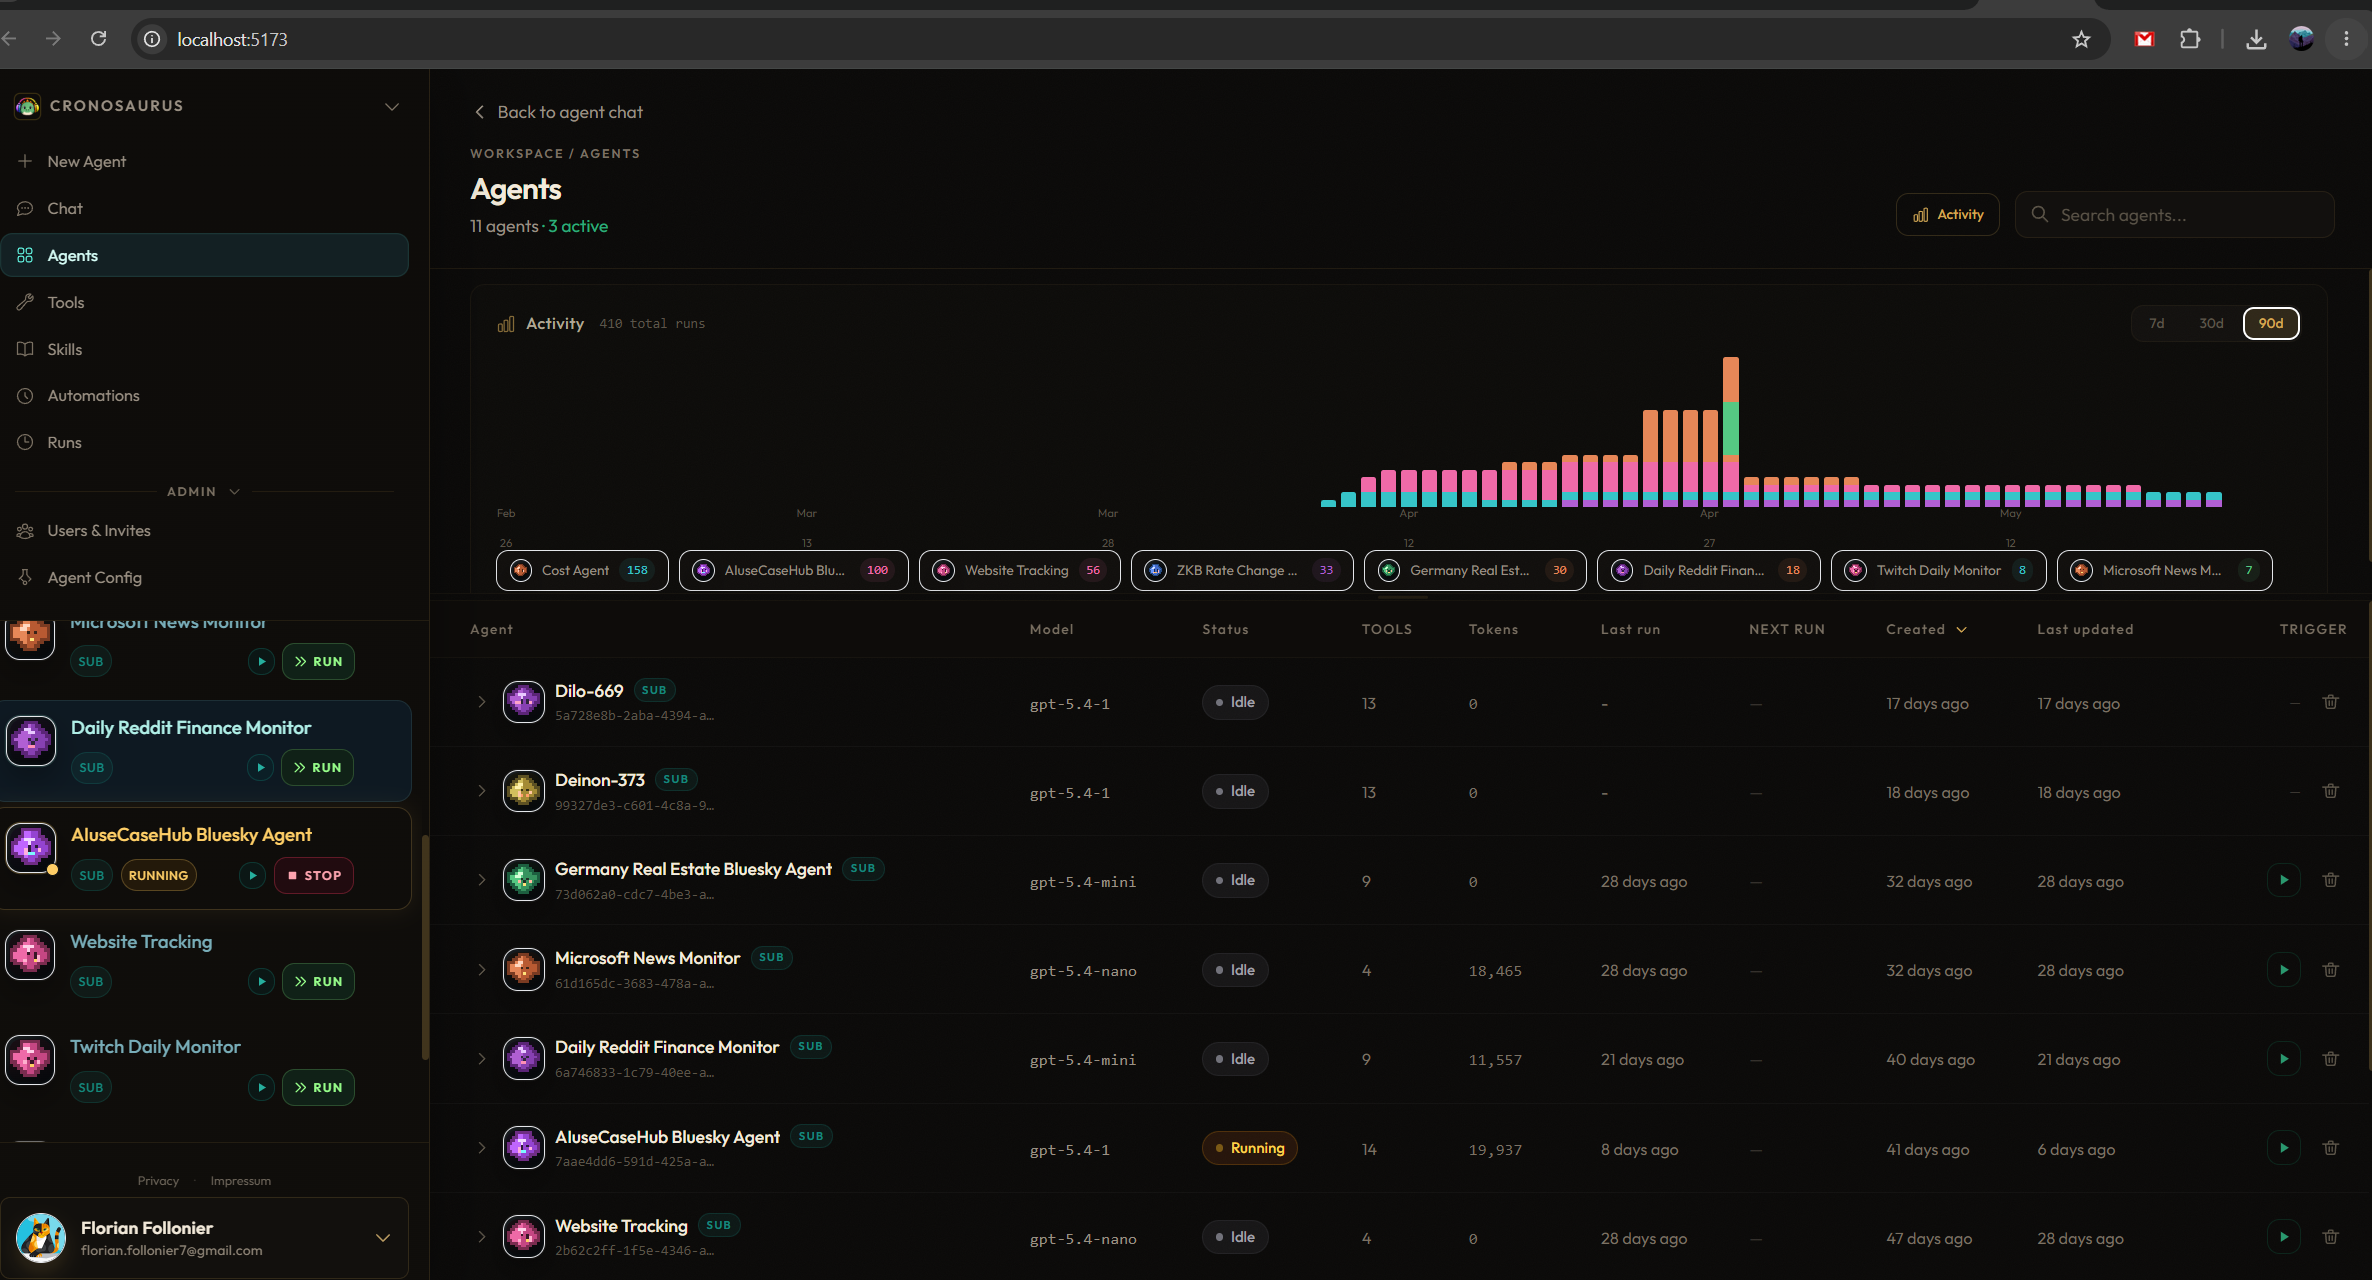Select 30d activity range
Viewport: 2372px width, 1280px height.
click(x=2211, y=323)
